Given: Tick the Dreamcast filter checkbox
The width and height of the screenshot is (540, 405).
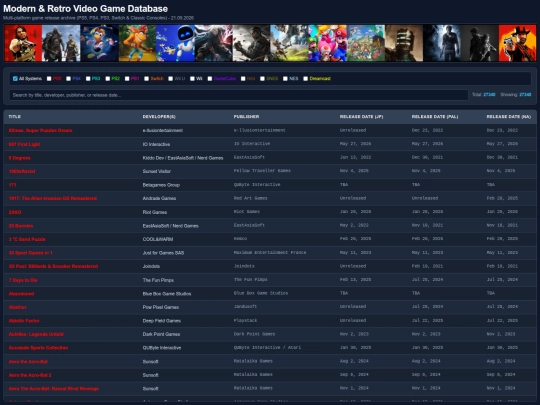Looking at the screenshot, I should [x=305, y=79].
